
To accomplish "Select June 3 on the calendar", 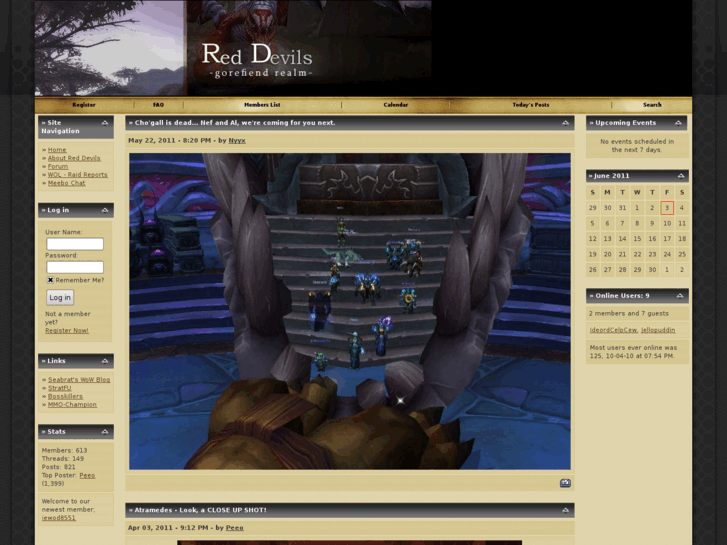I will click(x=667, y=208).
